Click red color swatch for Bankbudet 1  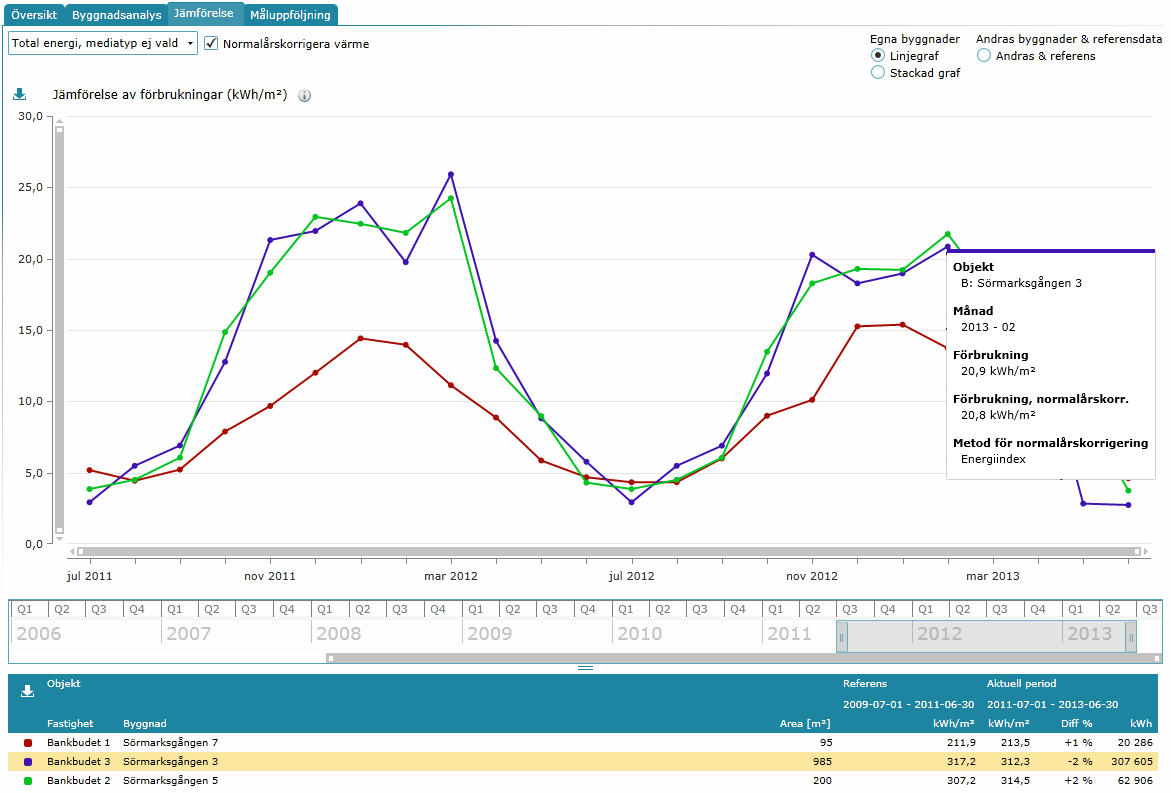(28, 743)
